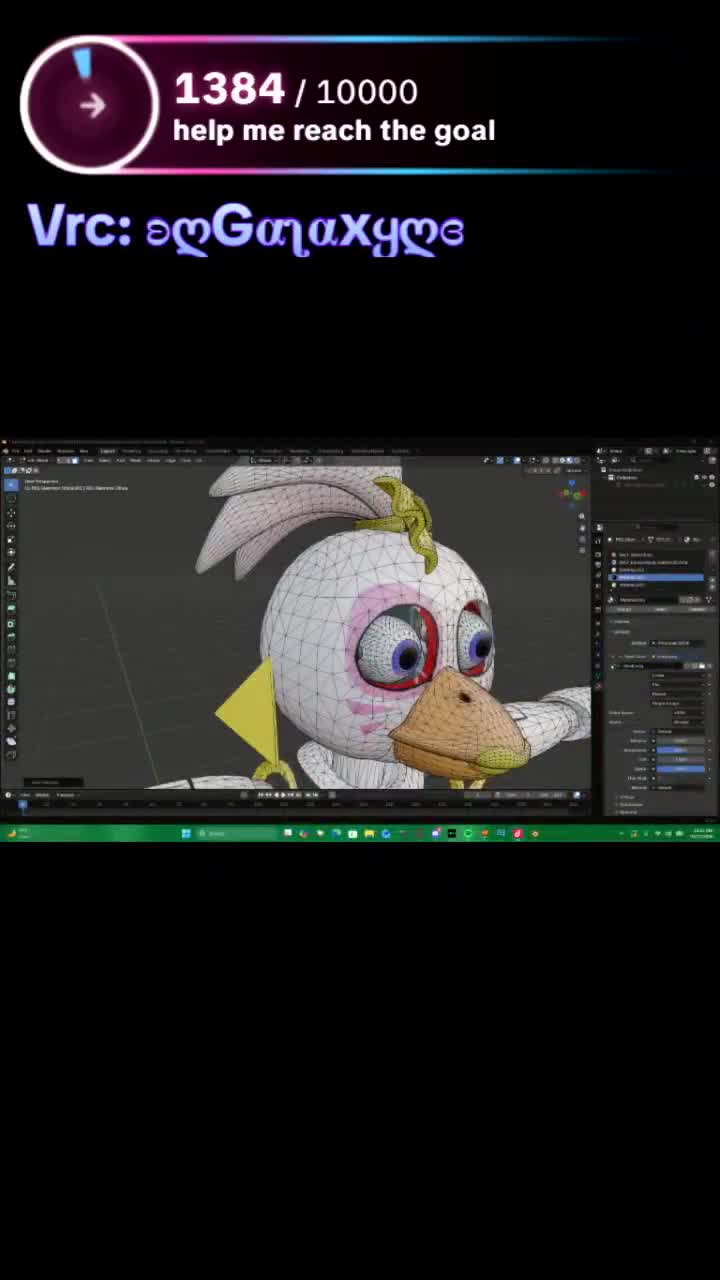720x1280 pixels.
Task: Select the Move tool
Action: 11,513
